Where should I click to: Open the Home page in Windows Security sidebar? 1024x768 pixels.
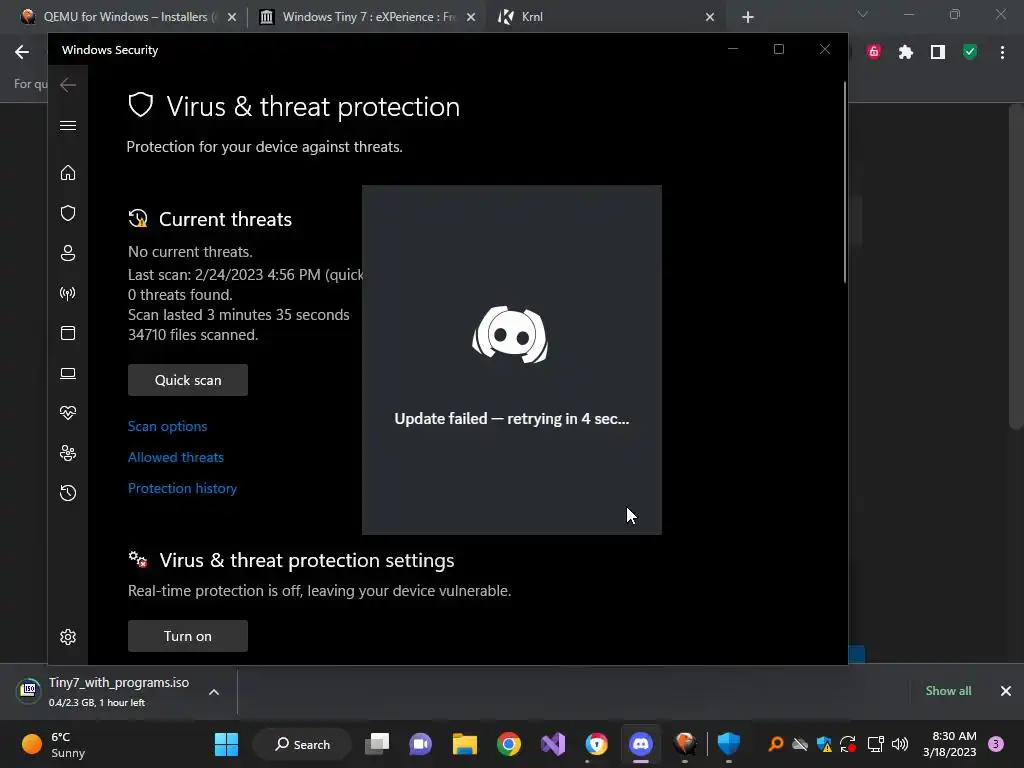pyautogui.click(x=68, y=173)
